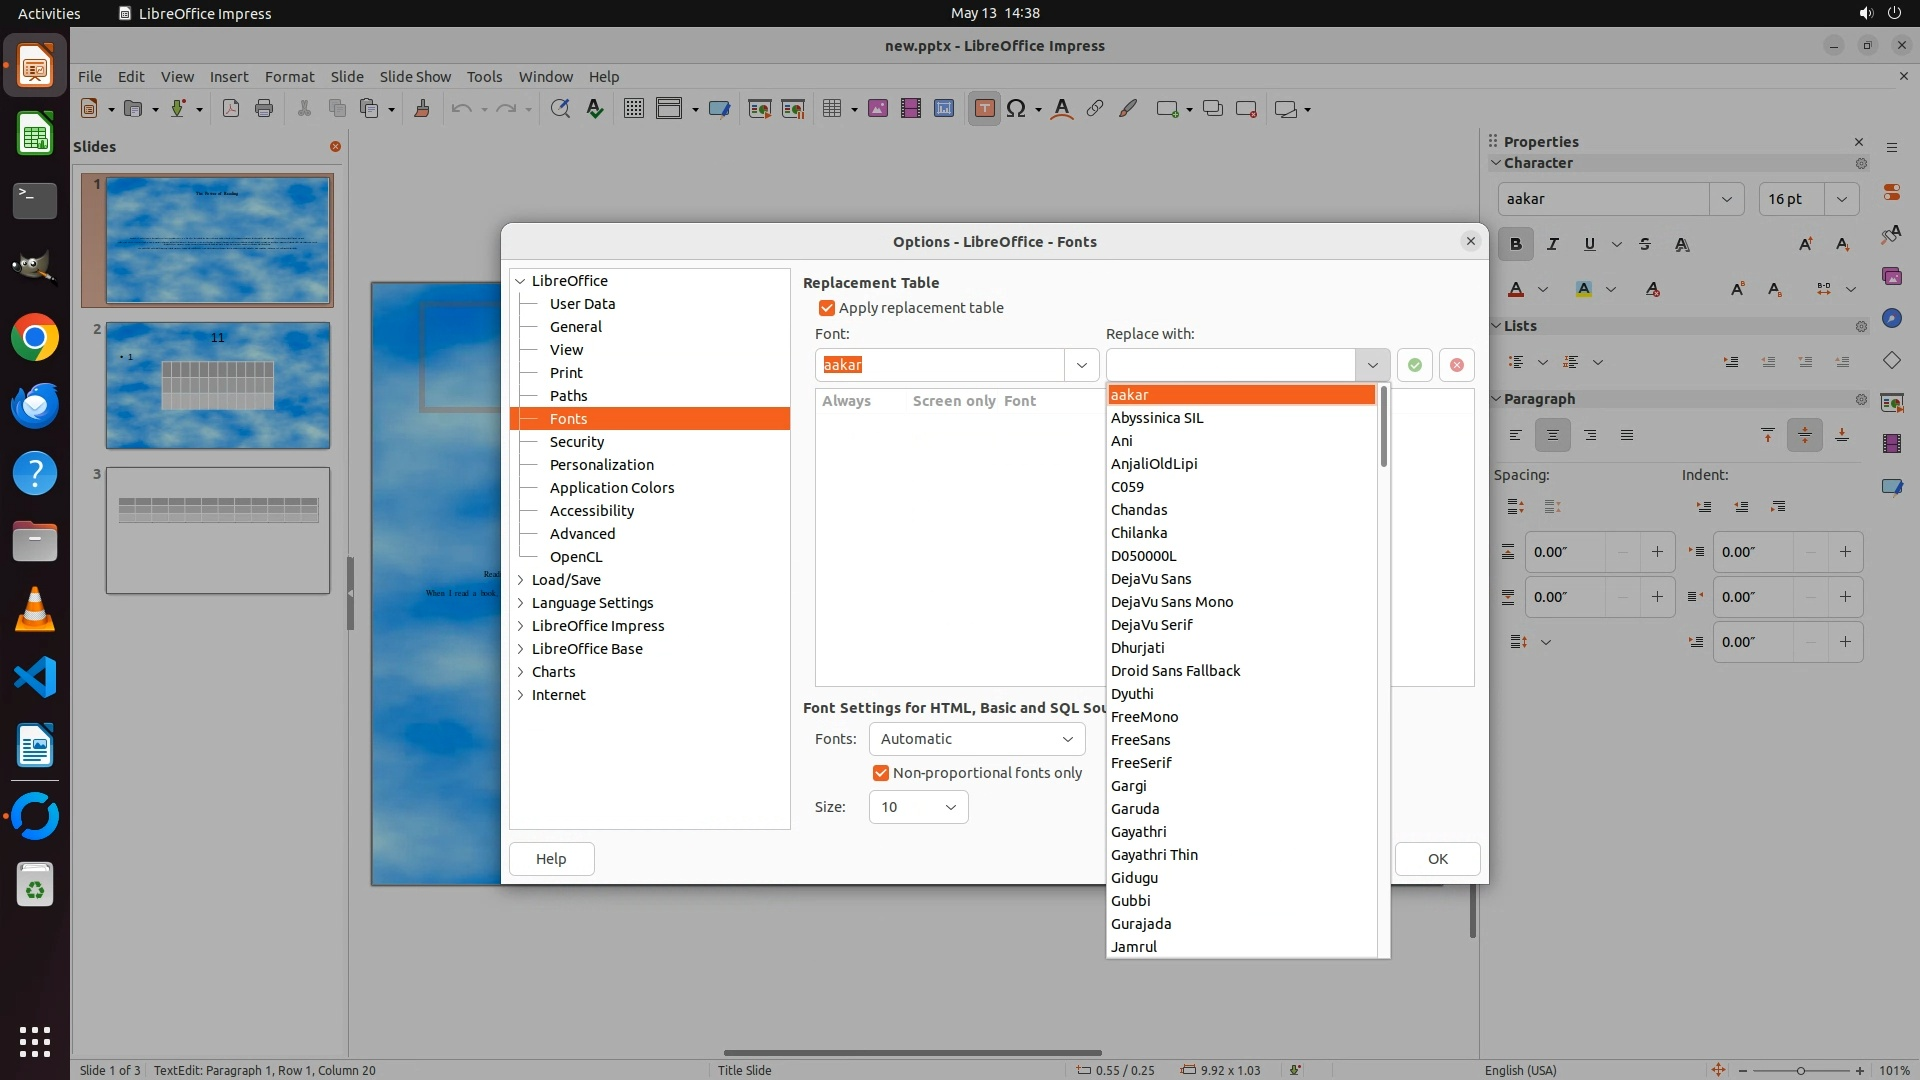The image size is (1920, 1080).
Task: Toggle Bold in the Character panel
Action: click(x=1516, y=244)
